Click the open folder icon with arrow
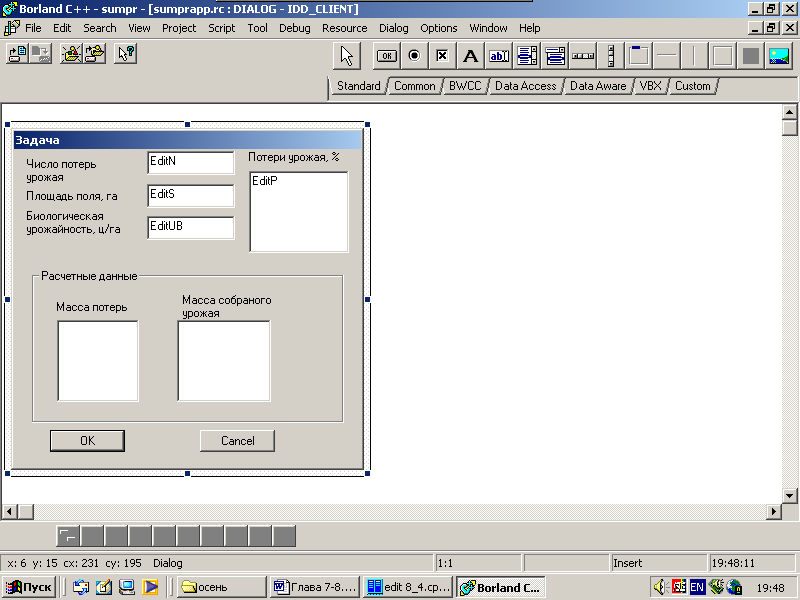The image size is (800, 600). click(x=94, y=54)
